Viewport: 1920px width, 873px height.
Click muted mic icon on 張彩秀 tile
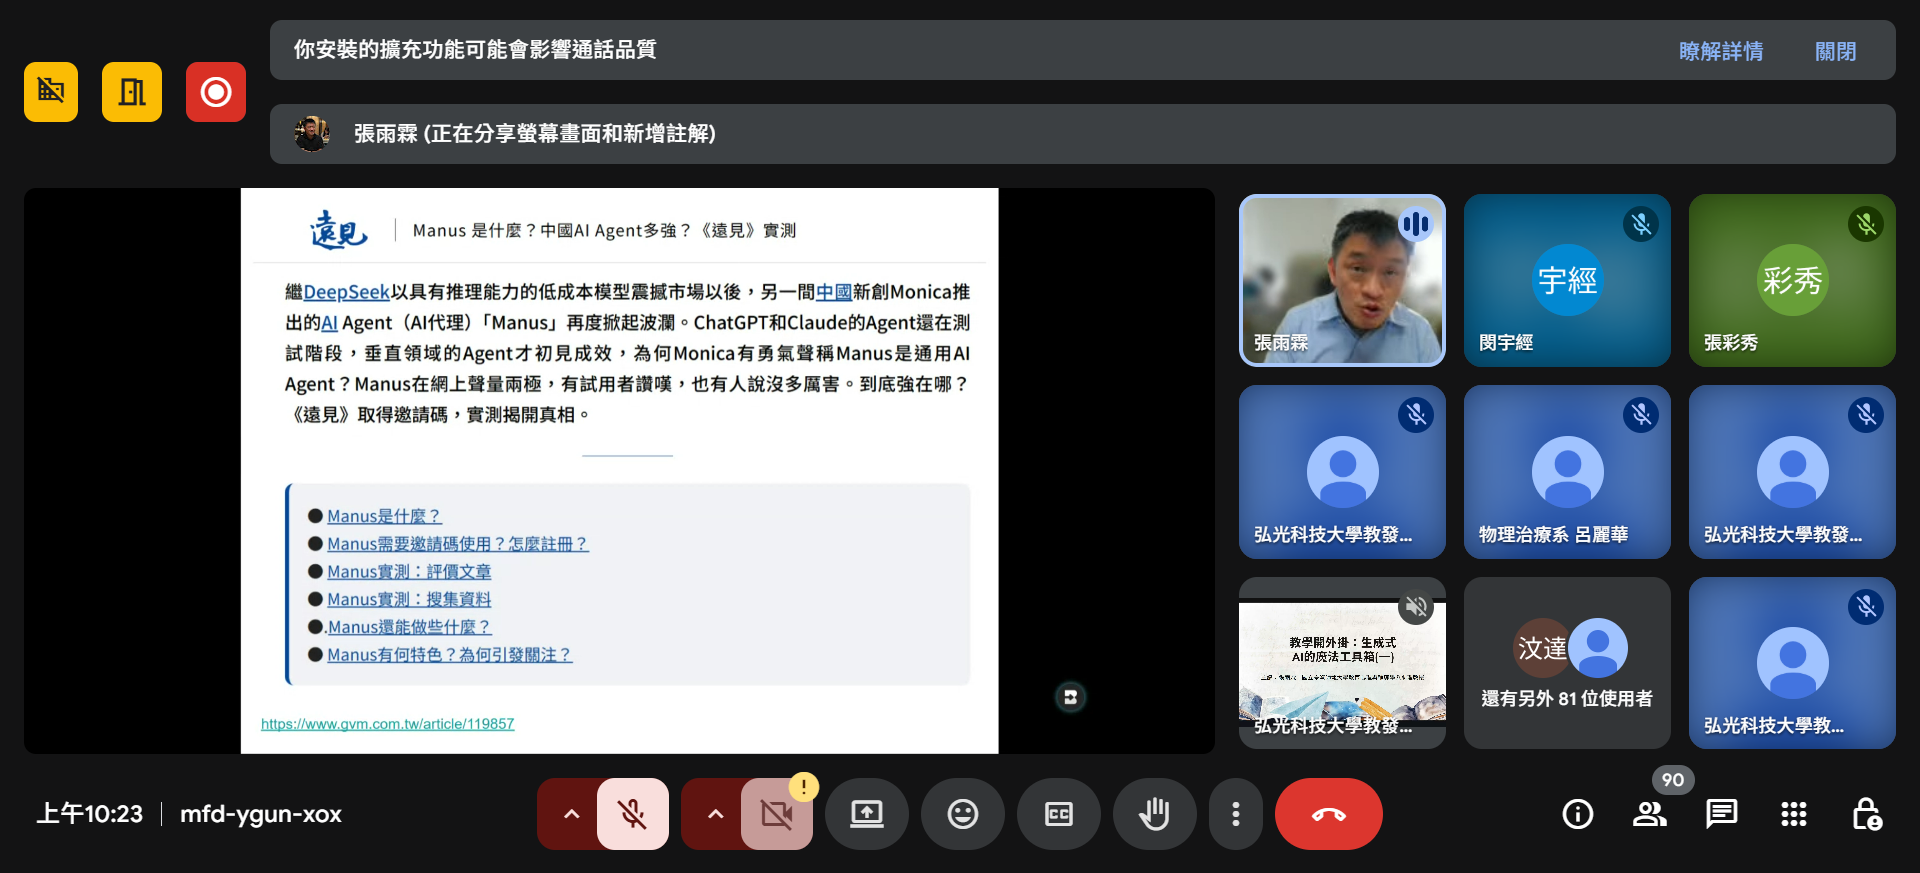pyautogui.click(x=1866, y=224)
